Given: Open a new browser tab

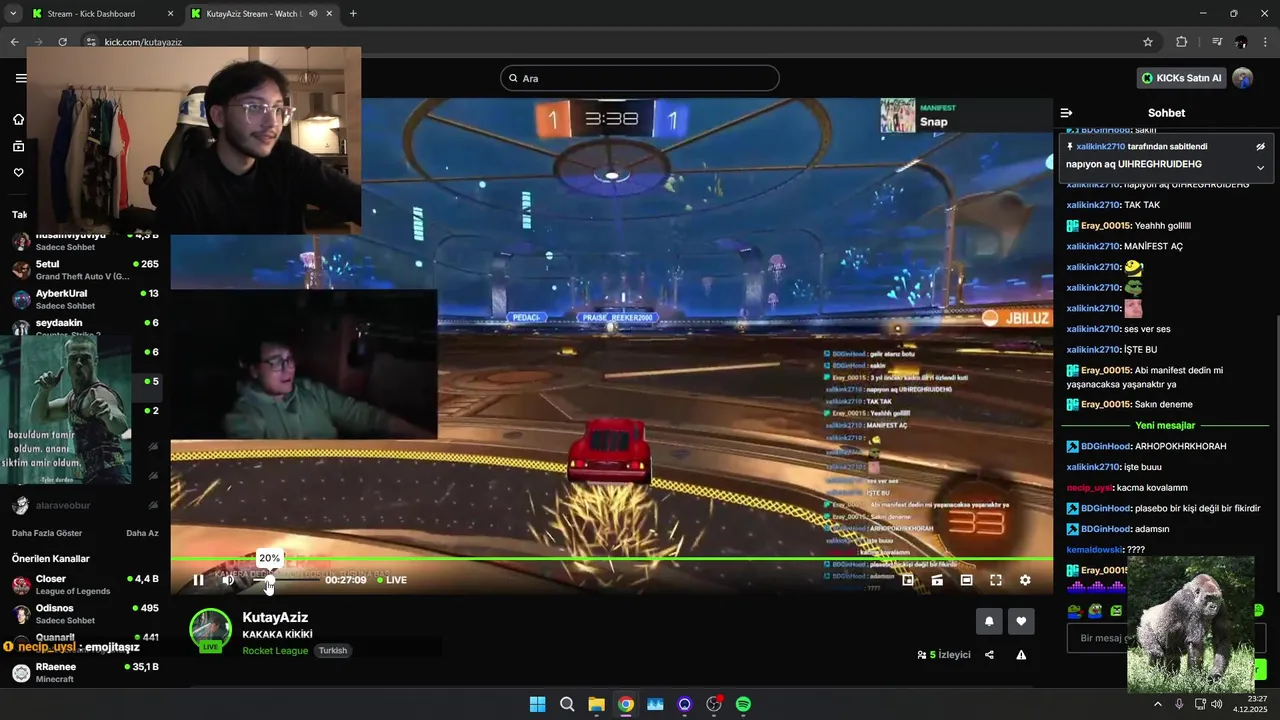Looking at the screenshot, I should 353,14.
